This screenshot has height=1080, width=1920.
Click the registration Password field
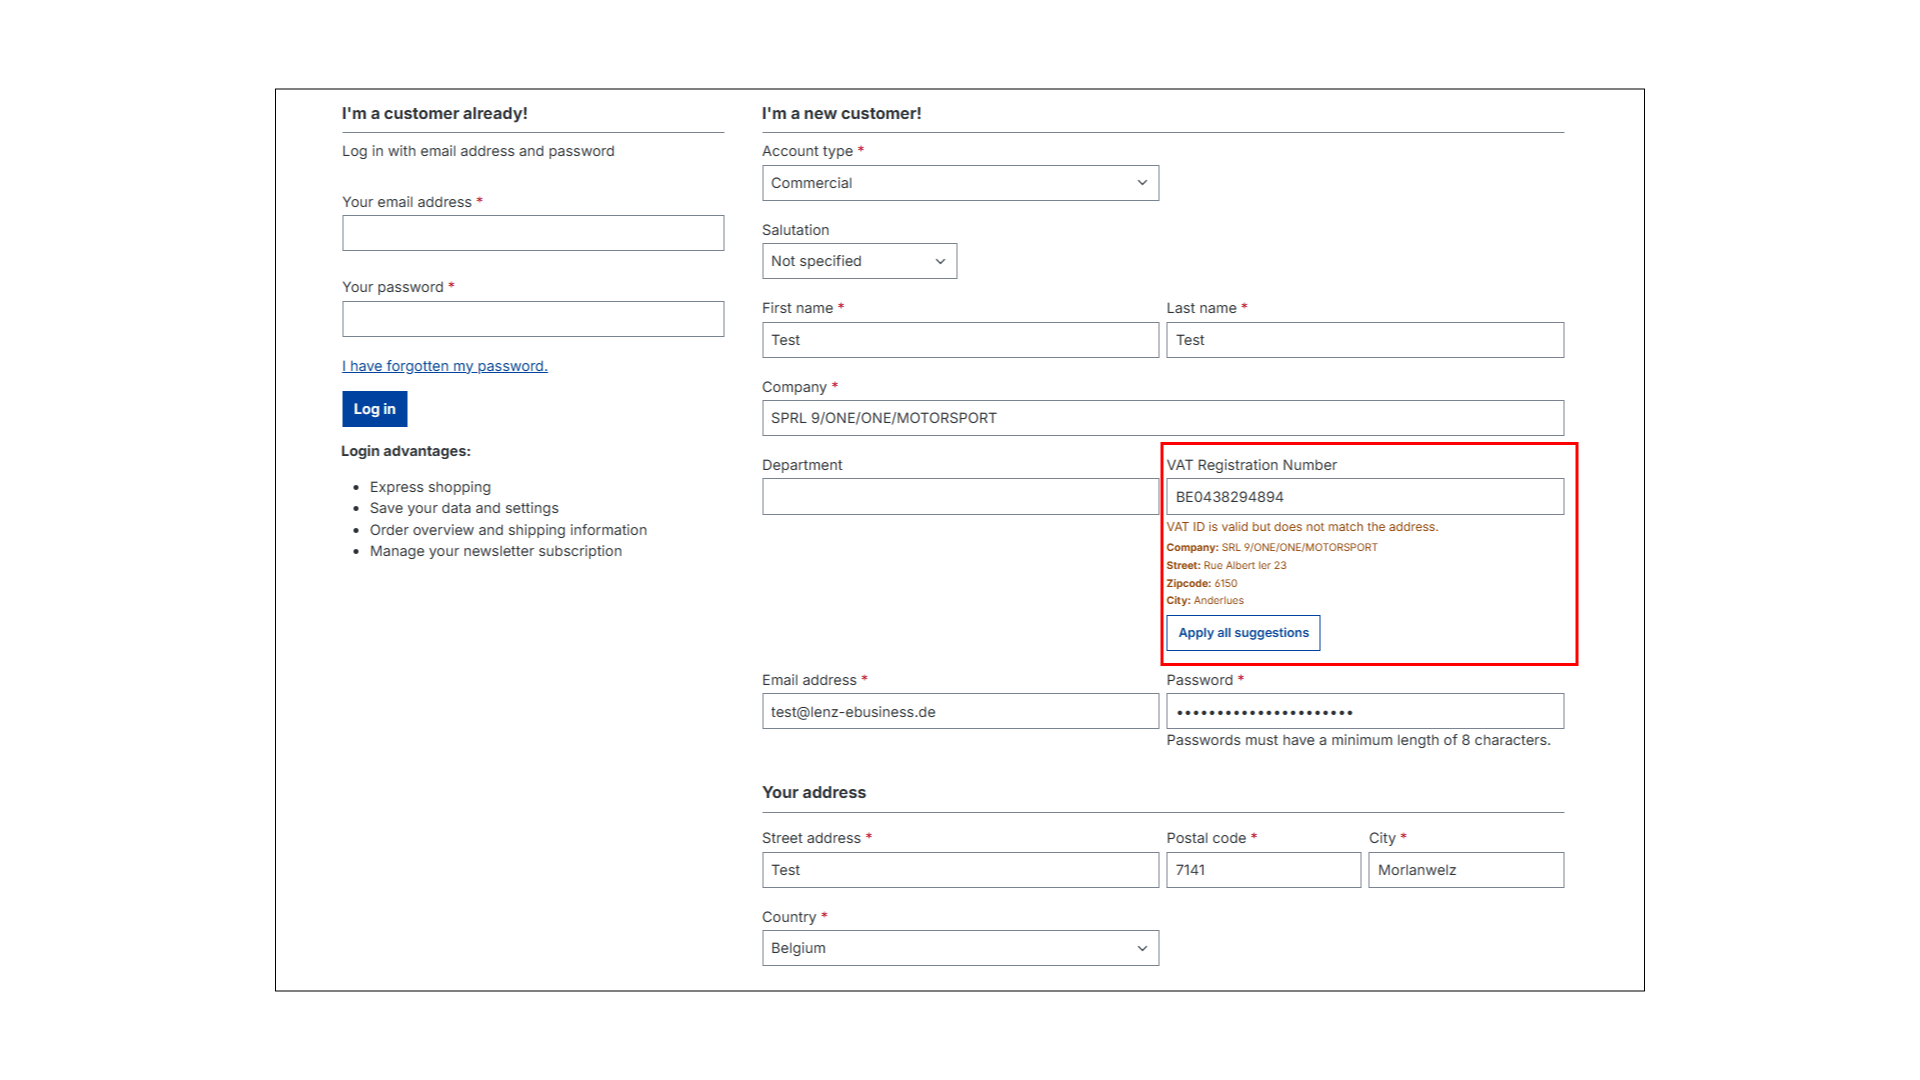tap(1364, 712)
